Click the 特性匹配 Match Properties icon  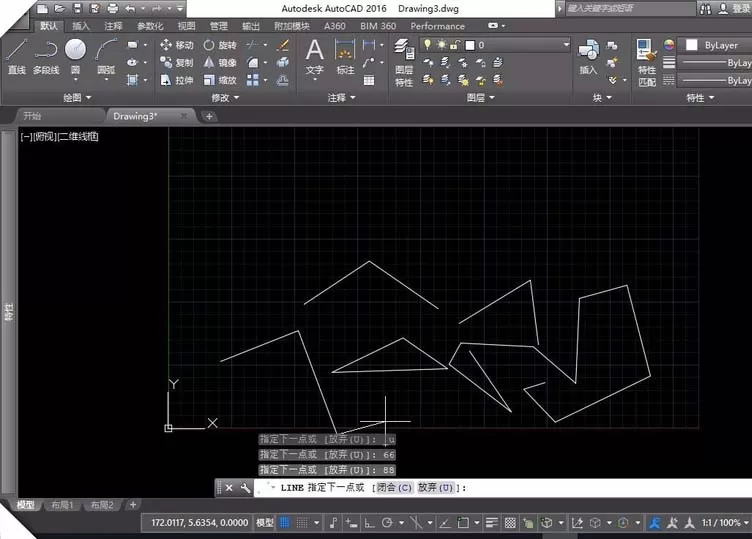646,62
